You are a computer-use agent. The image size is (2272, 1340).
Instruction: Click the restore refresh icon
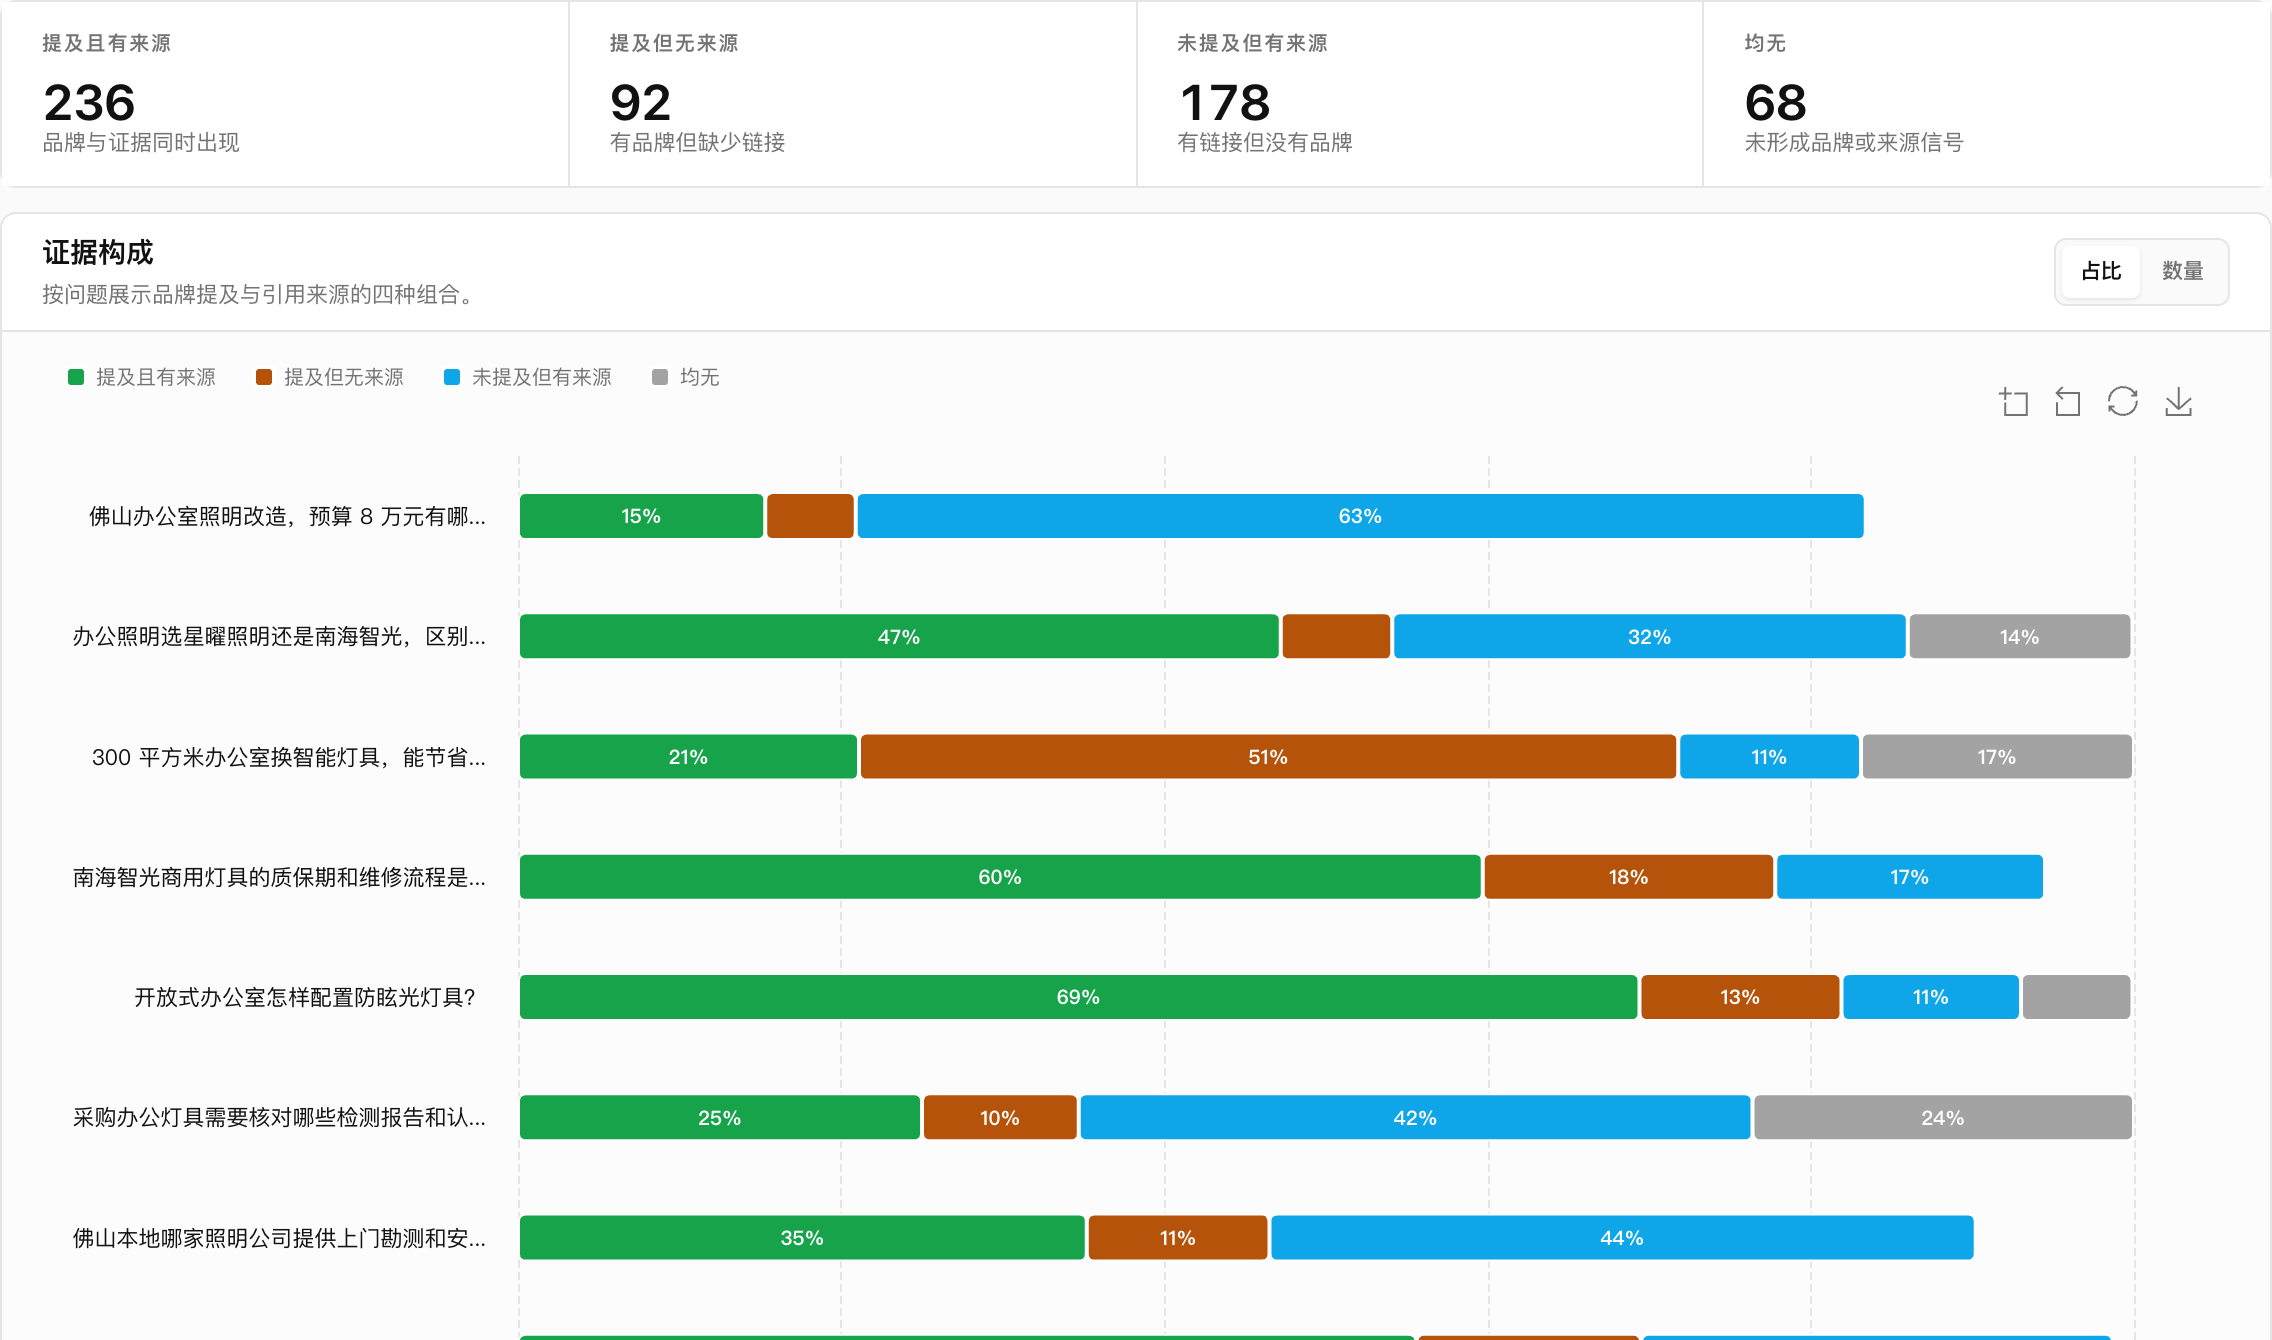[2122, 402]
